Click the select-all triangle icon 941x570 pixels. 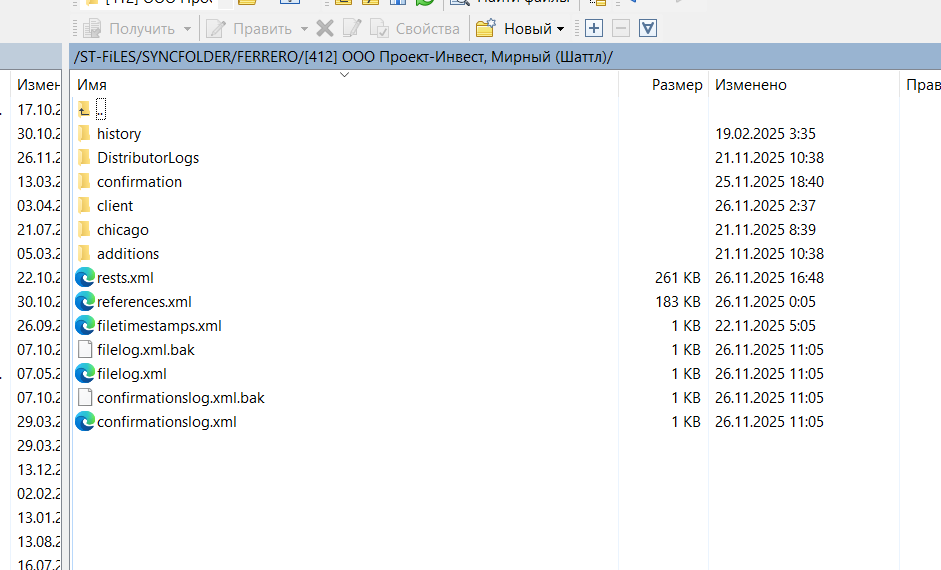point(648,28)
